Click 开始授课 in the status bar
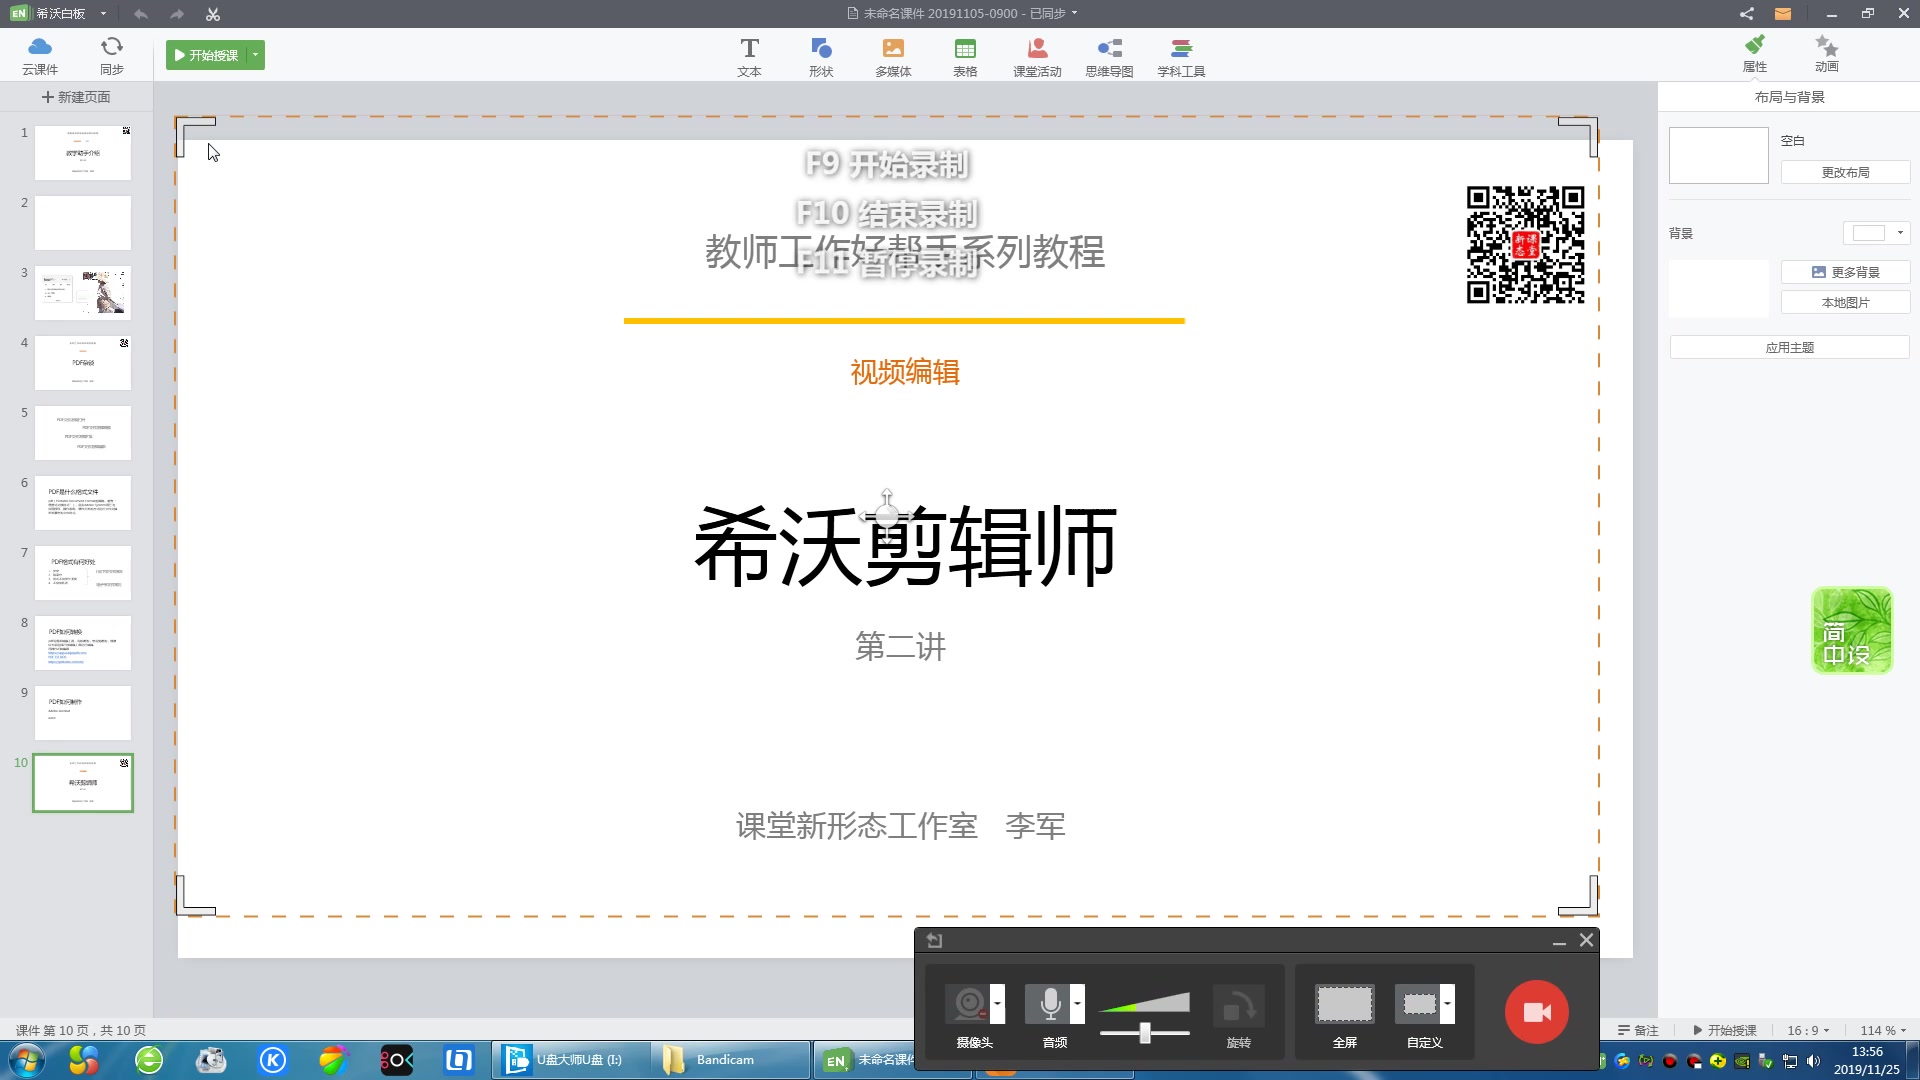The width and height of the screenshot is (1920, 1080). (x=1724, y=1030)
